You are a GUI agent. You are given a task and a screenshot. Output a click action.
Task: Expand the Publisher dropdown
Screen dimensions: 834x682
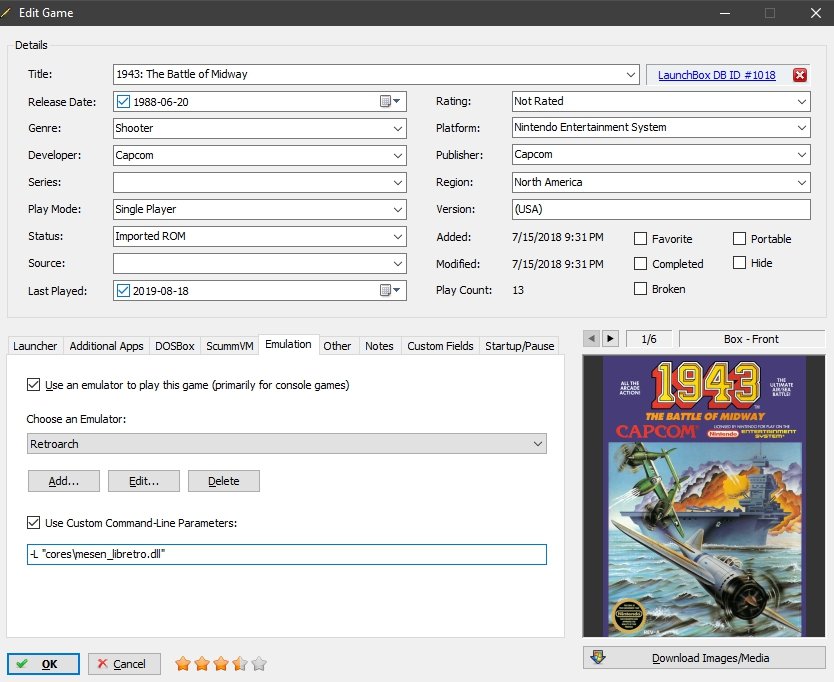[x=802, y=155]
